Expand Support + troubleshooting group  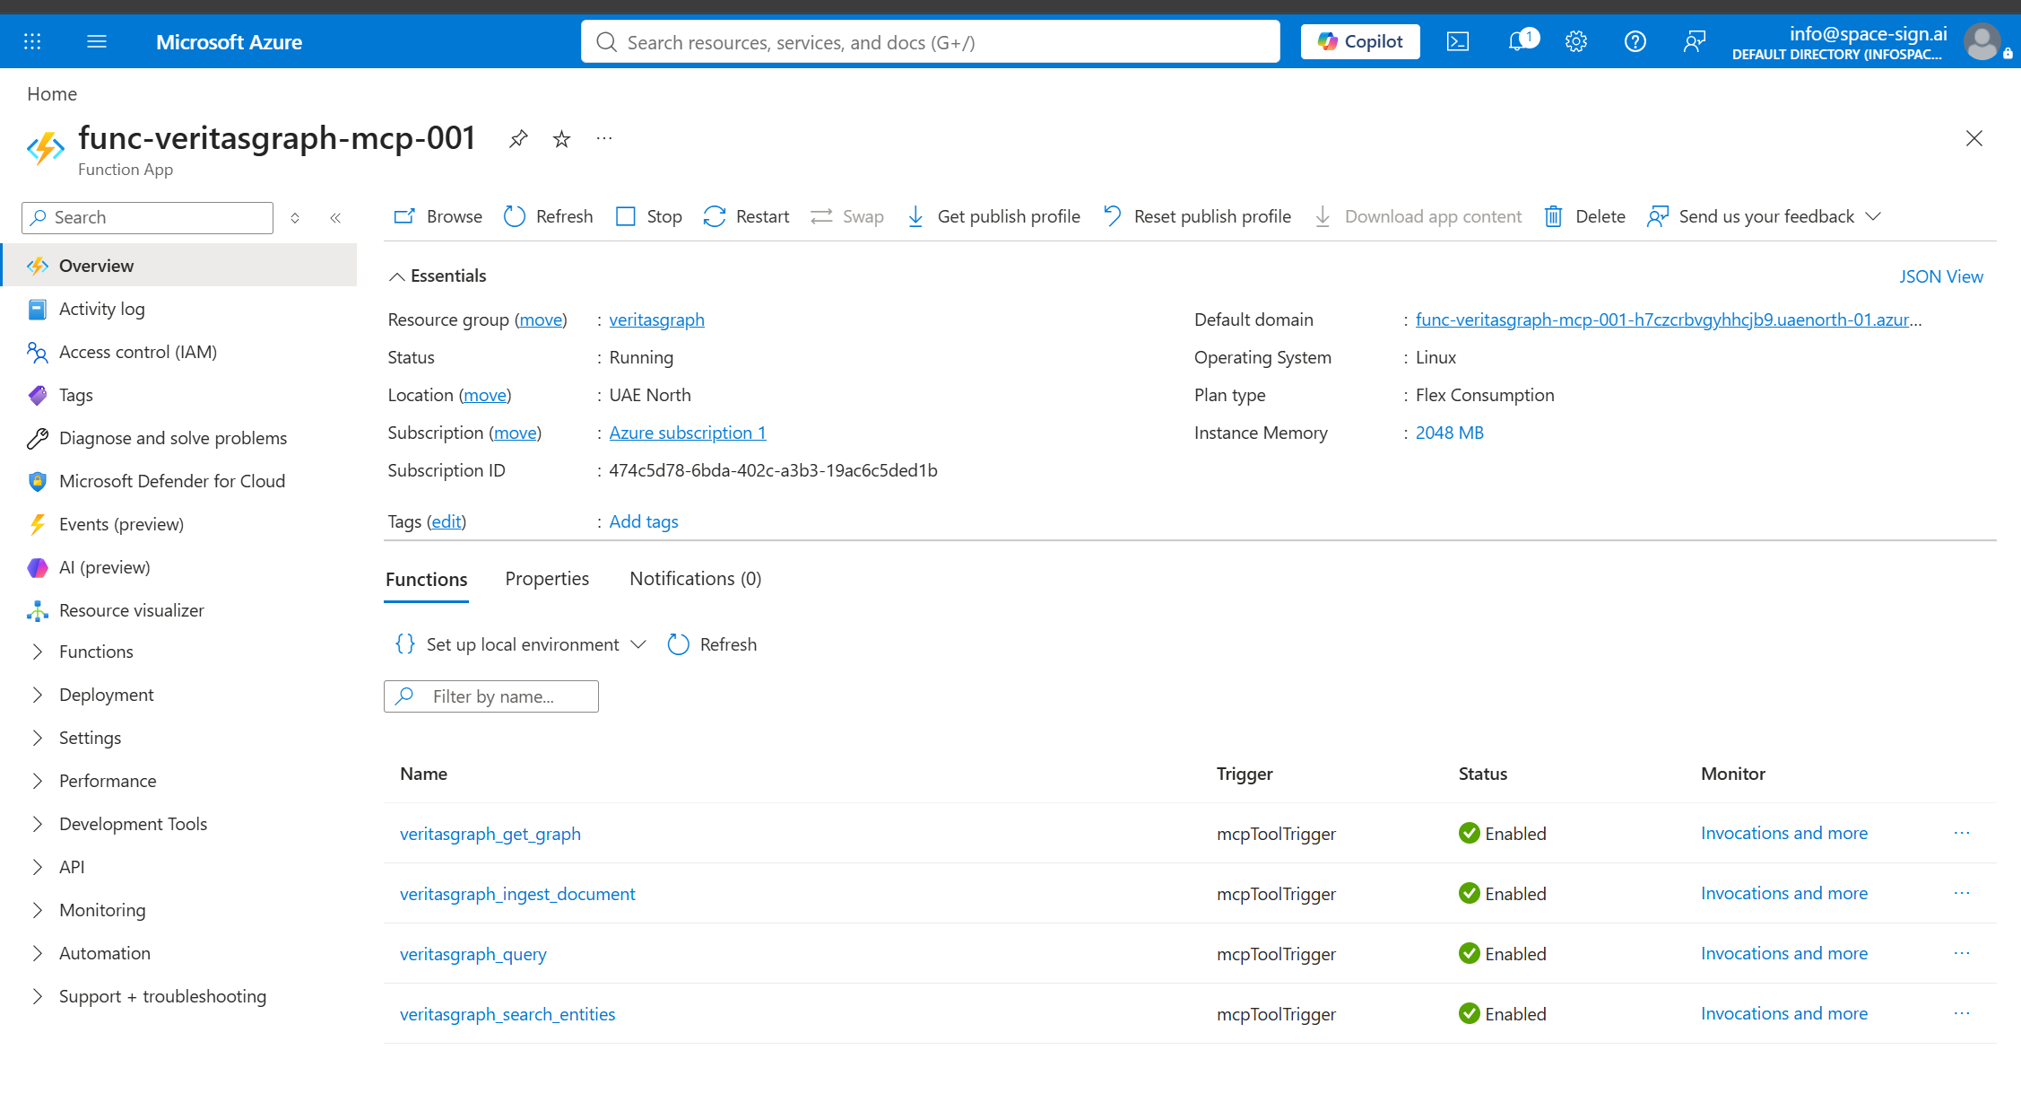[x=162, y=996]
